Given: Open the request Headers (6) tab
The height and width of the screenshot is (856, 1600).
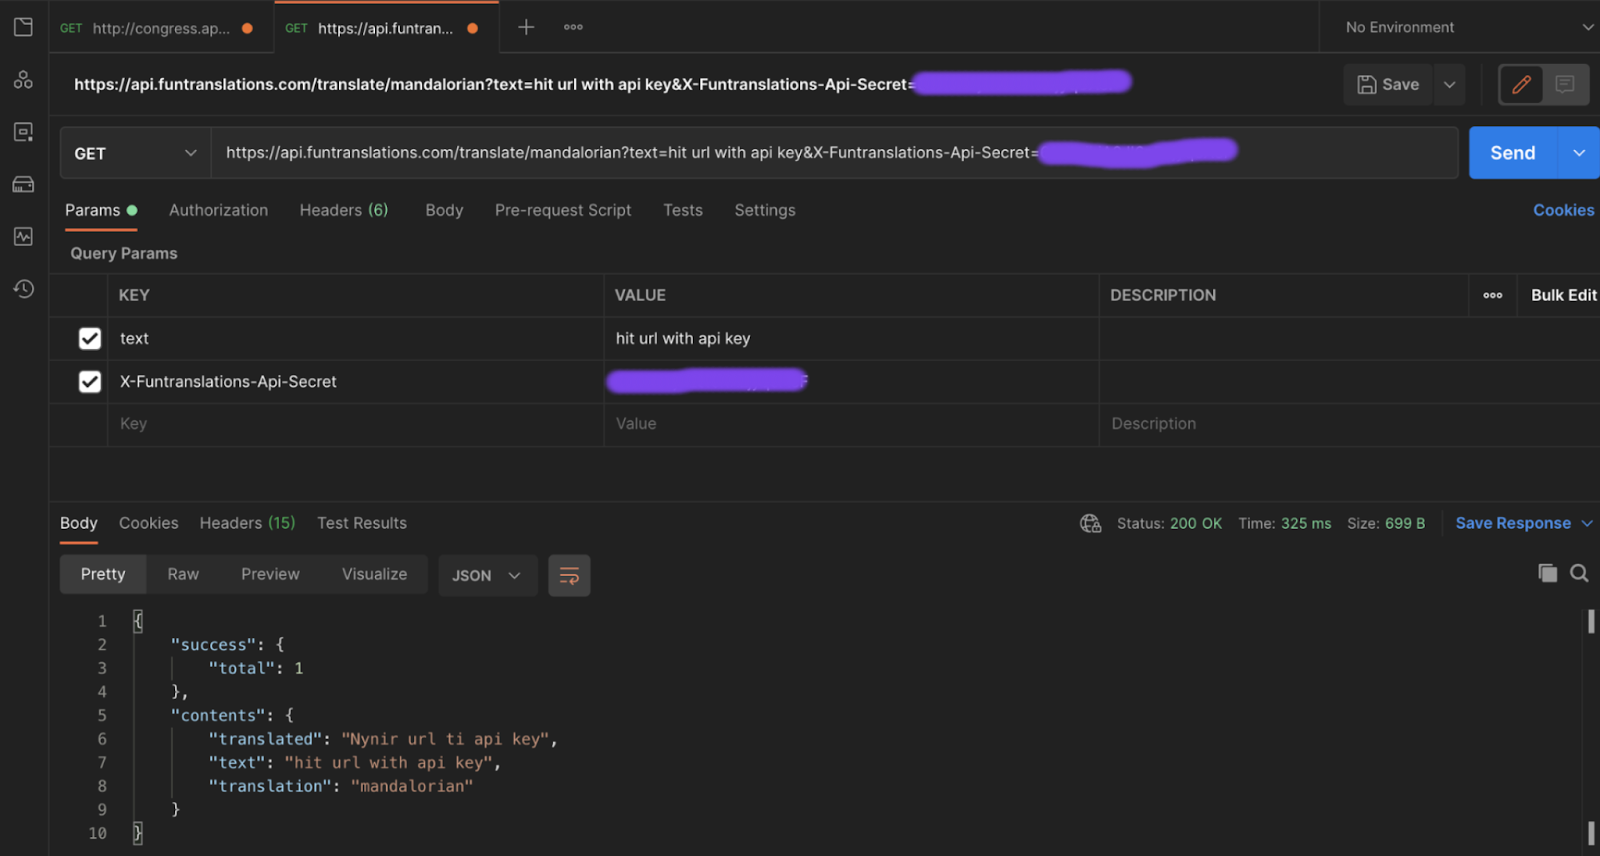Looking at the screenshot, I should pos(343,210).
